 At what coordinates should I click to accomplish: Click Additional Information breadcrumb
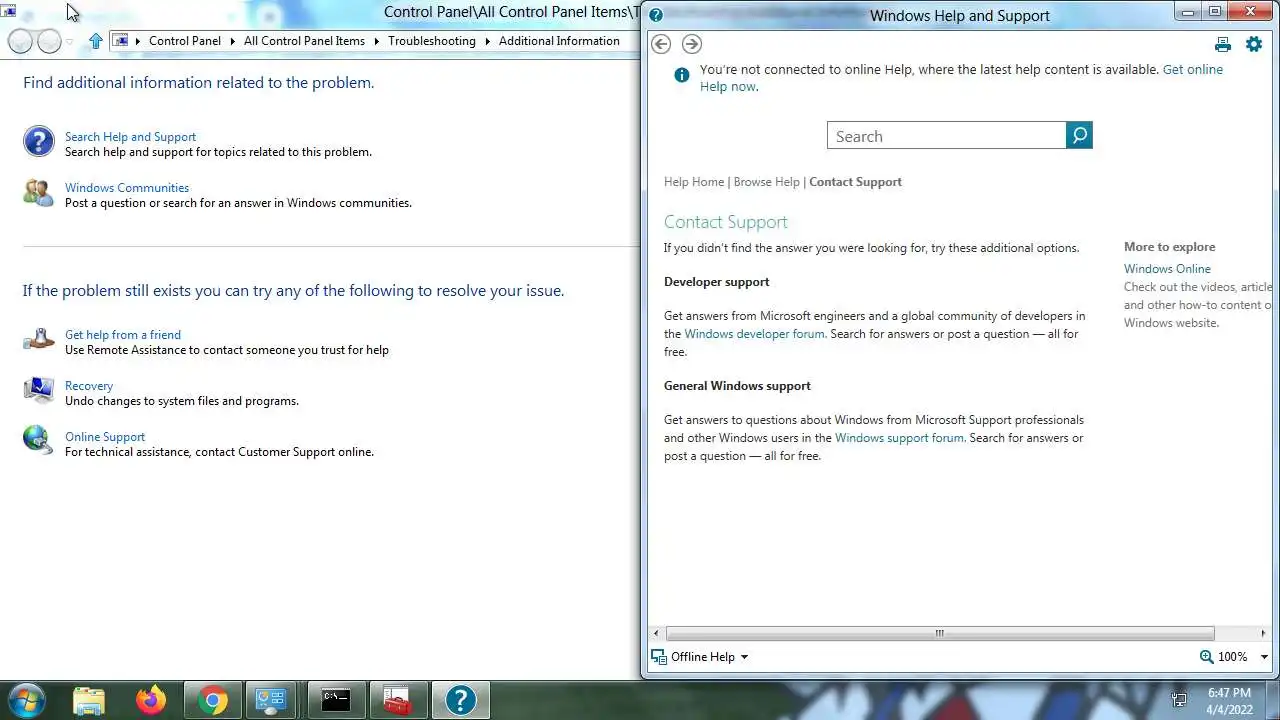pyautogui.click(x=559, y=41)
